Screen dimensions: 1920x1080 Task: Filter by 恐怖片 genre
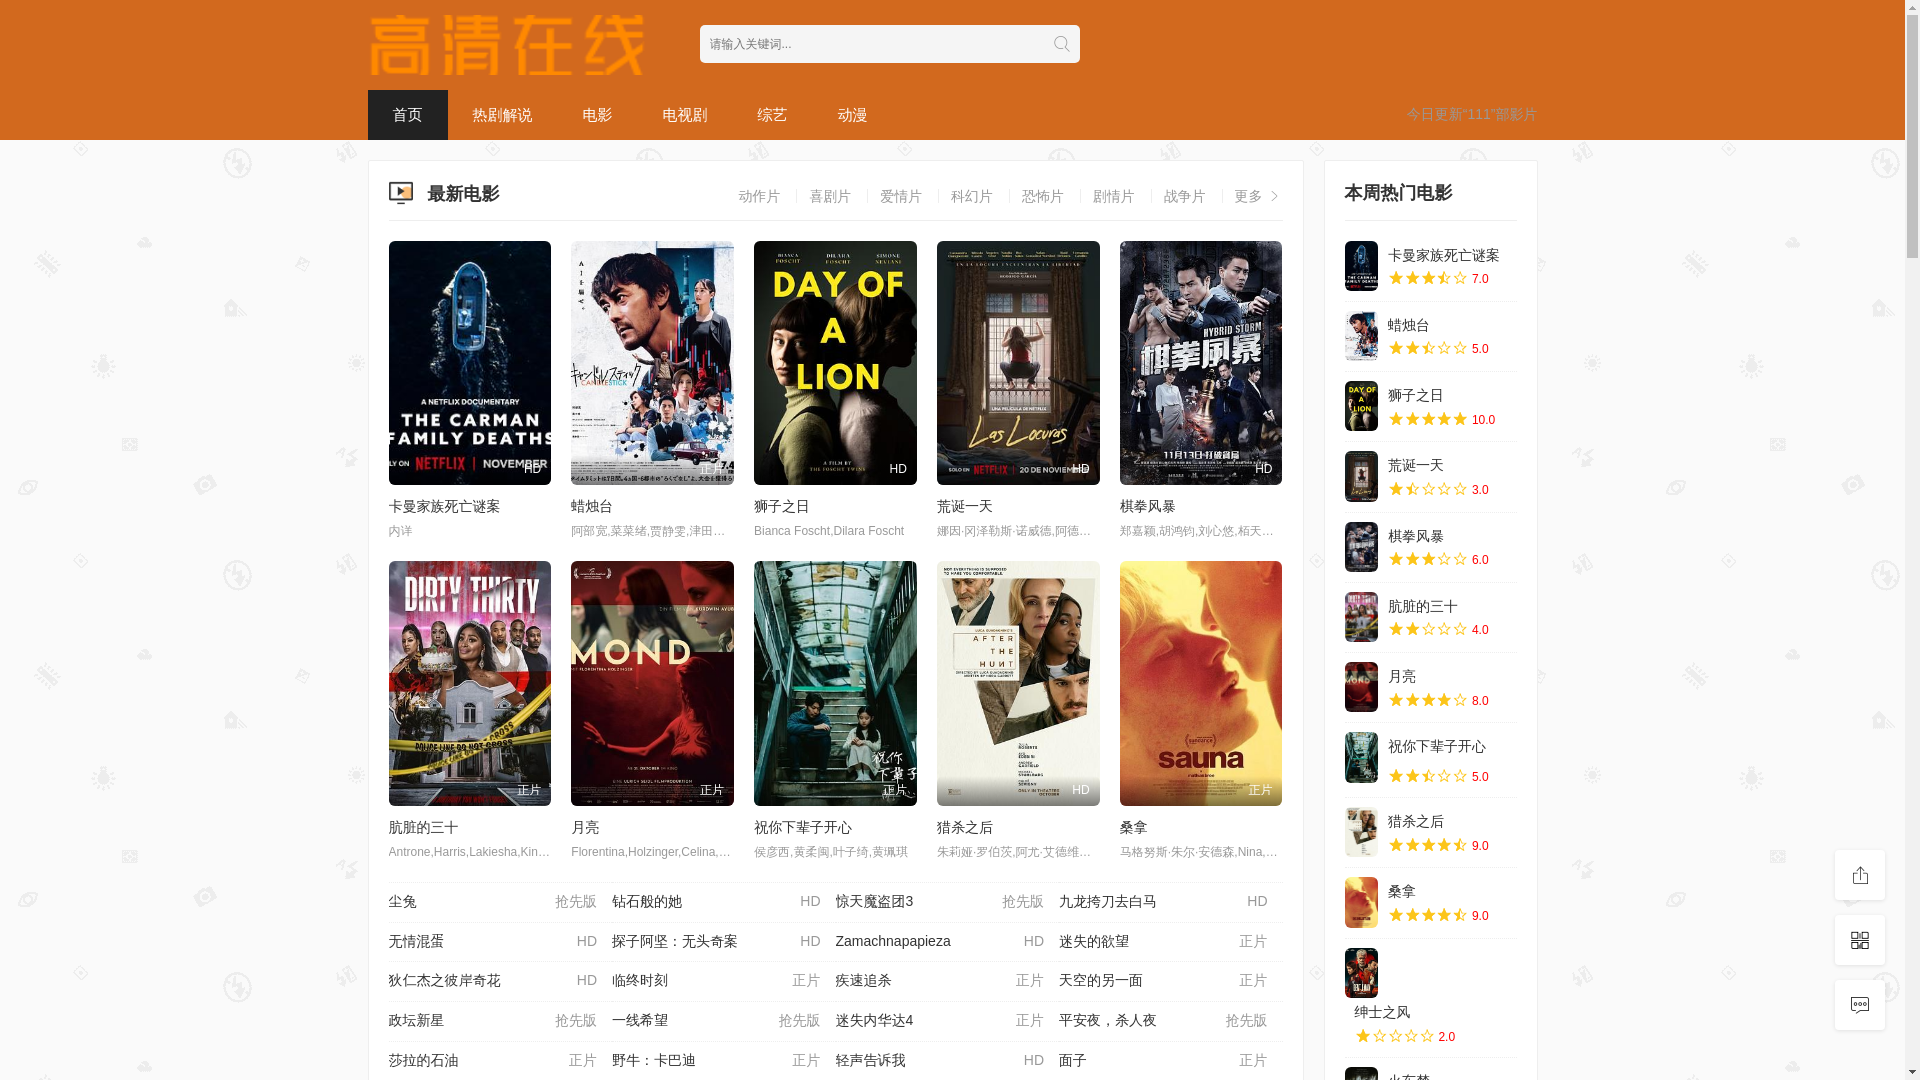point(1043,196)
